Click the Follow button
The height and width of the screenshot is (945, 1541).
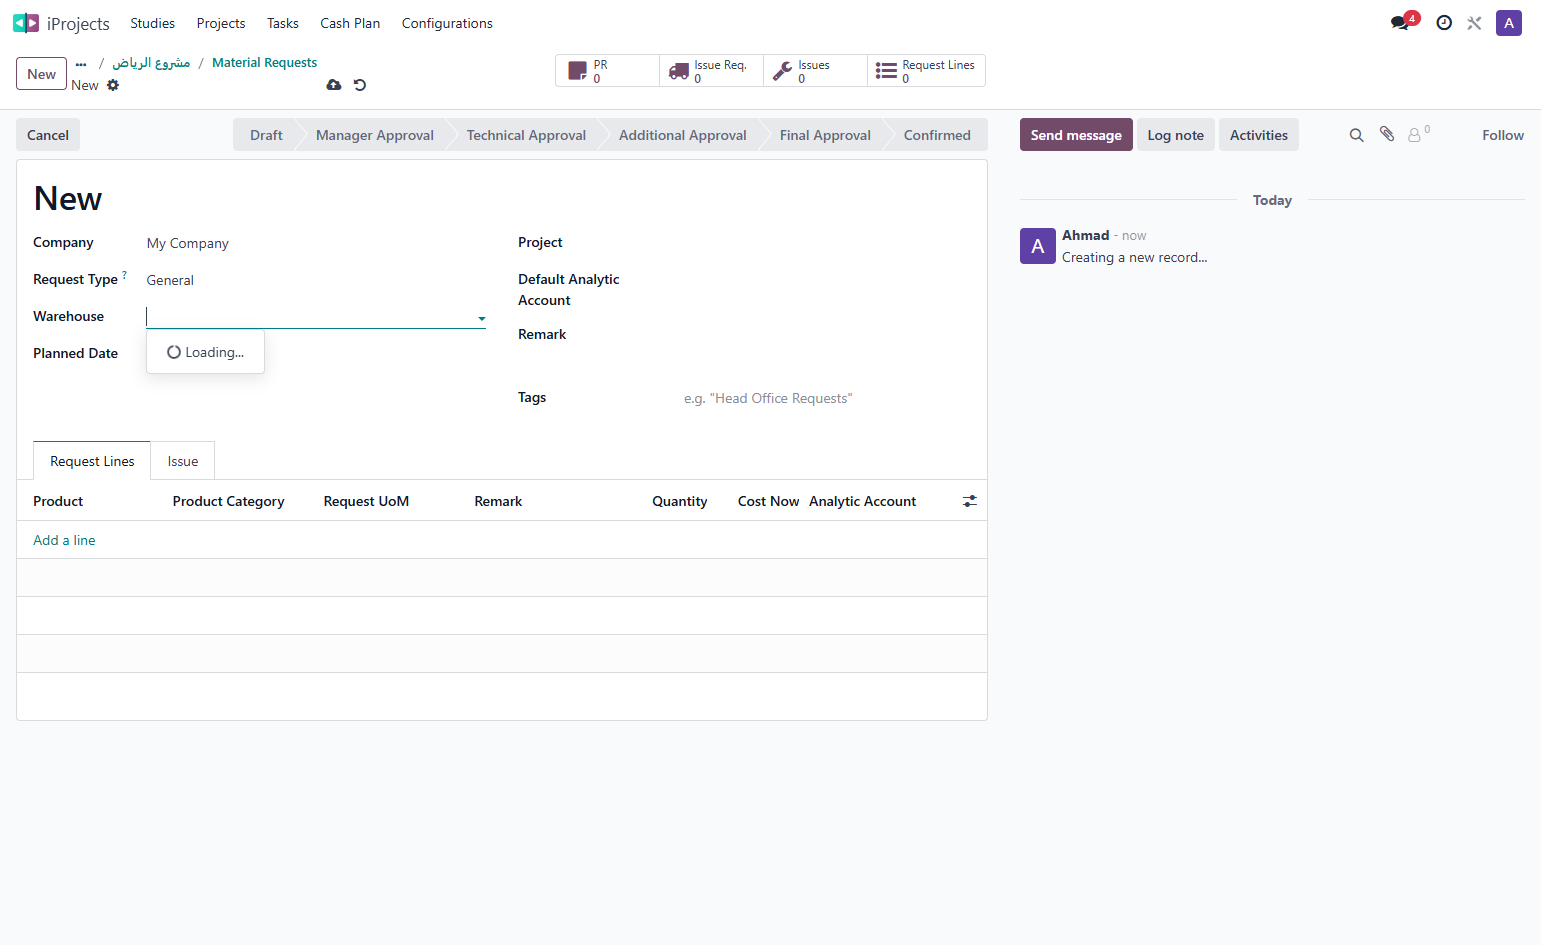[1503, 135]
